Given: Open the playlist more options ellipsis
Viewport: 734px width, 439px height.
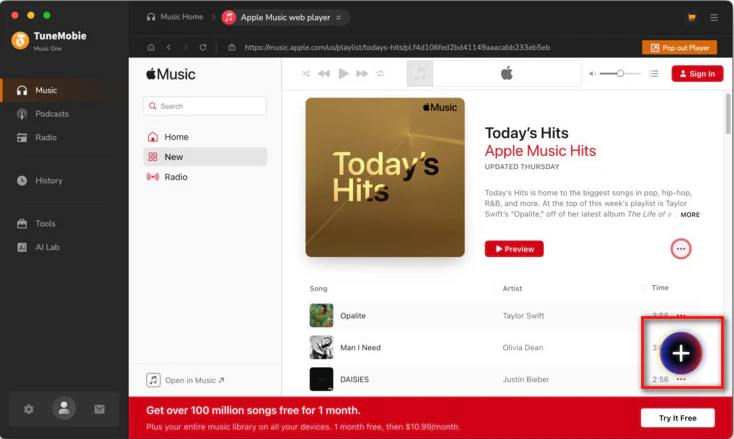Looking at the screenshot, I should 681,249.
